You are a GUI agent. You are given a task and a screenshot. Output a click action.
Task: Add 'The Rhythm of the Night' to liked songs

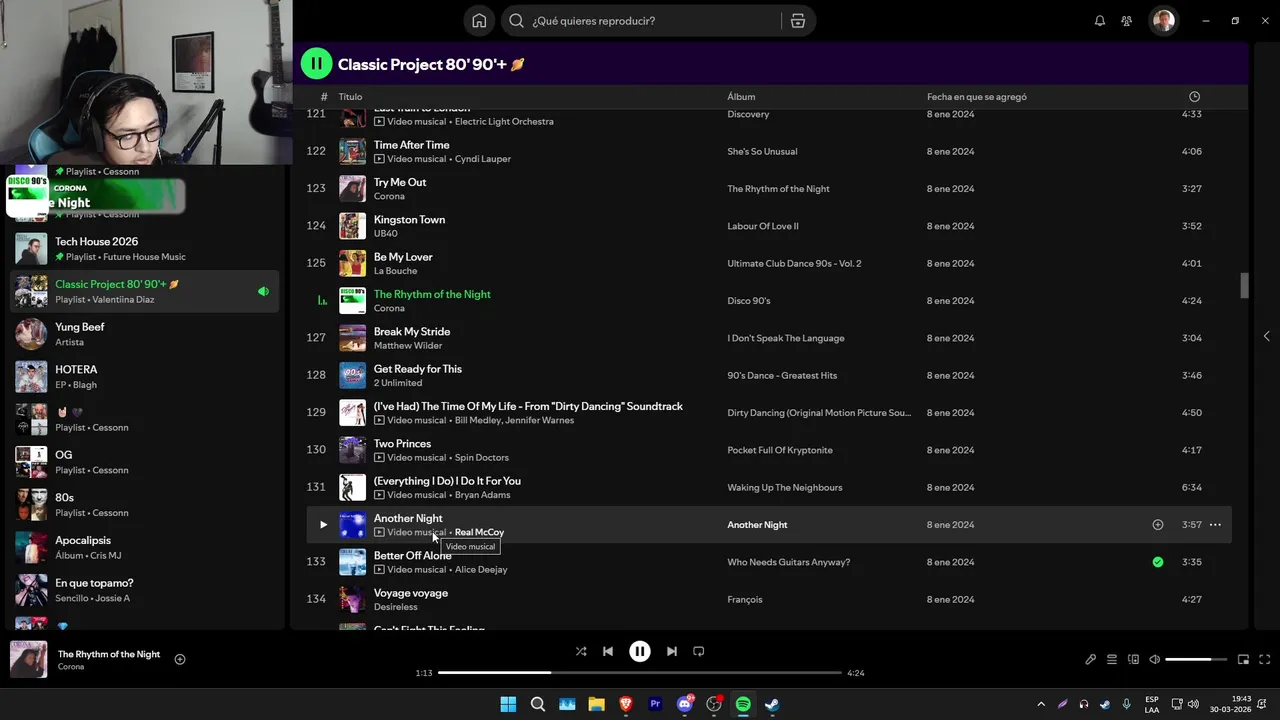coord(180,659)
